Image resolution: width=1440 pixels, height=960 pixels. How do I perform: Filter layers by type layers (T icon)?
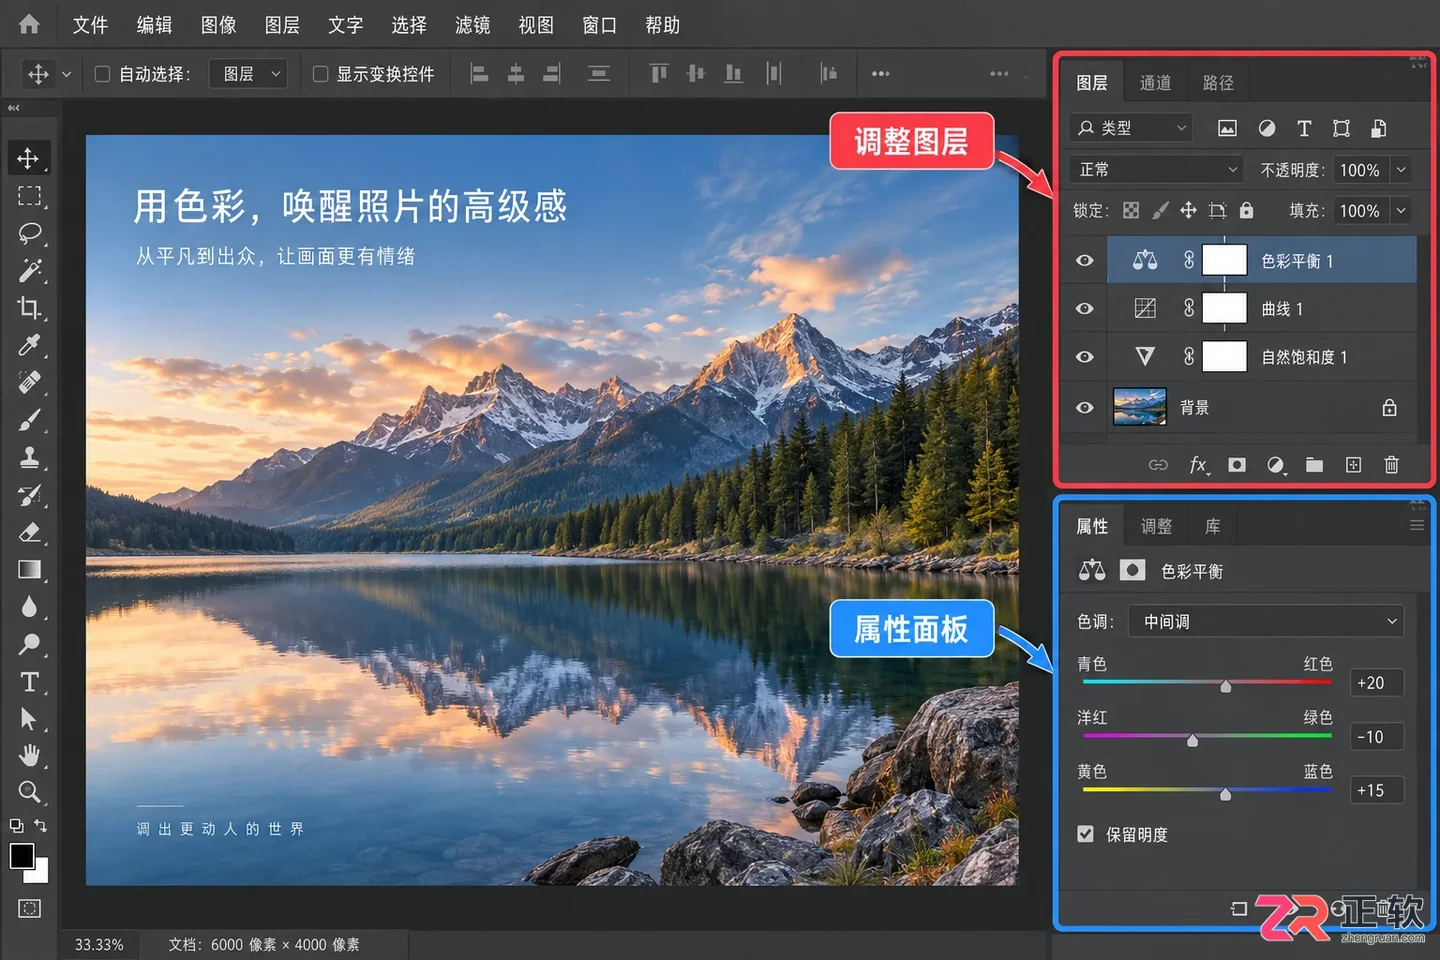[x=1304, y=128]
